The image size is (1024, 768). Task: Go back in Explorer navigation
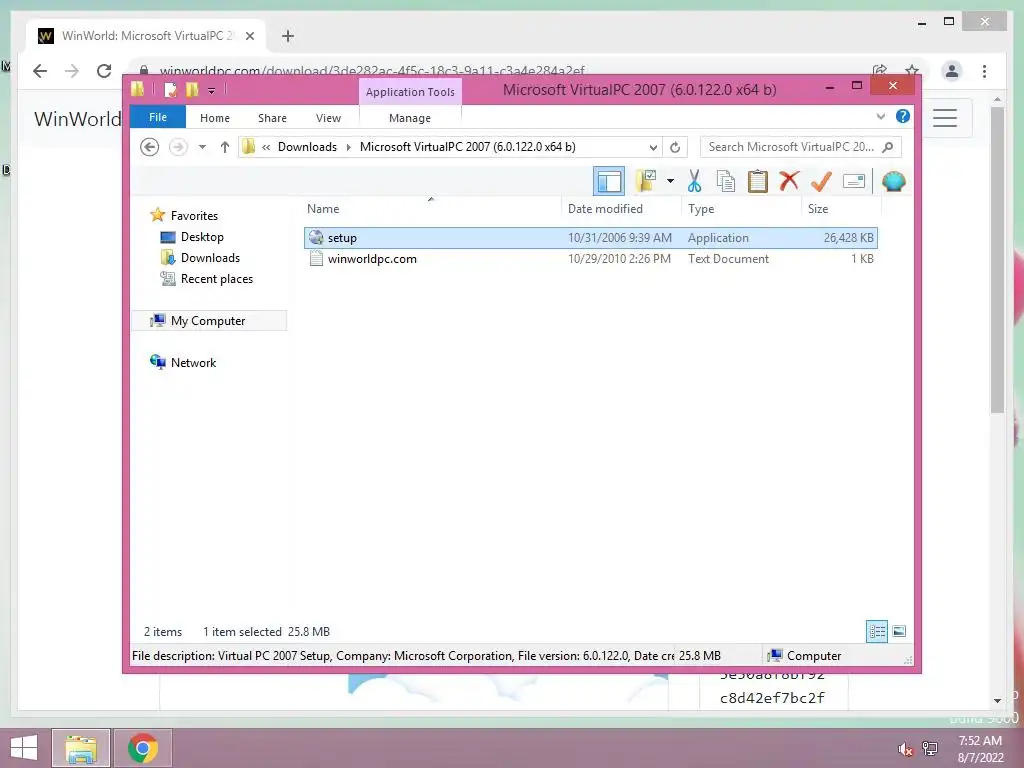click(x=150, y=147)
